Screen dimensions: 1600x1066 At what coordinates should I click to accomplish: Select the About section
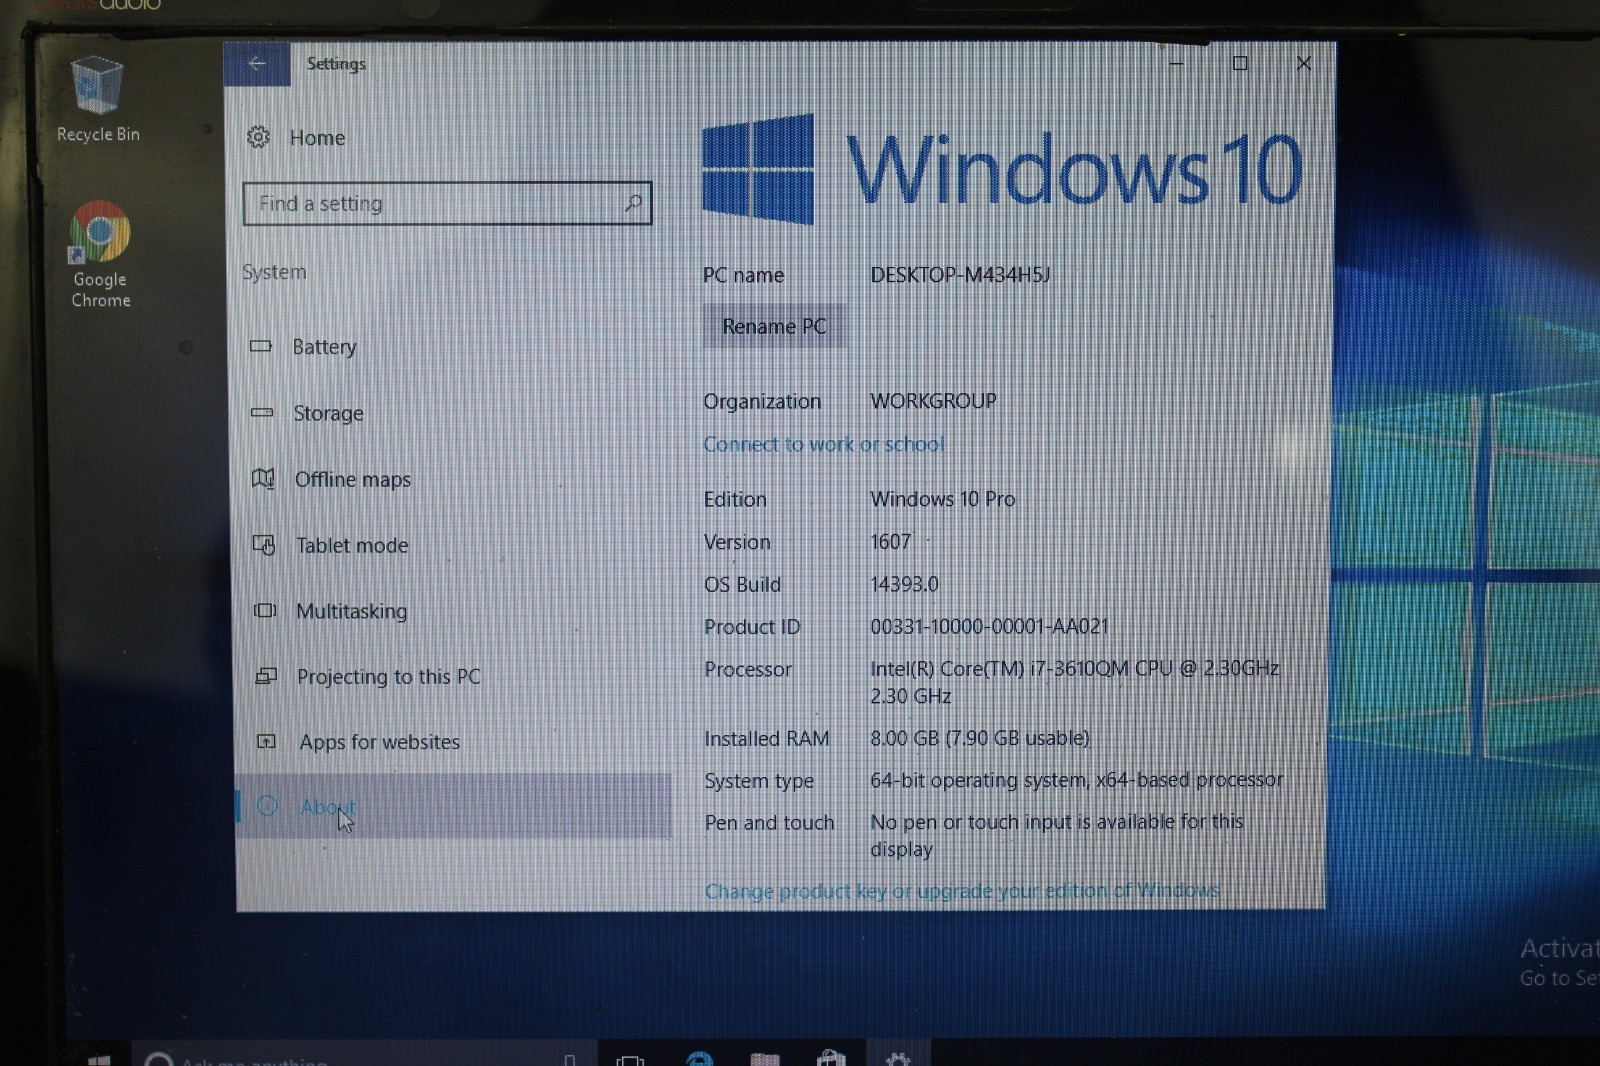[x=453, y=806]
